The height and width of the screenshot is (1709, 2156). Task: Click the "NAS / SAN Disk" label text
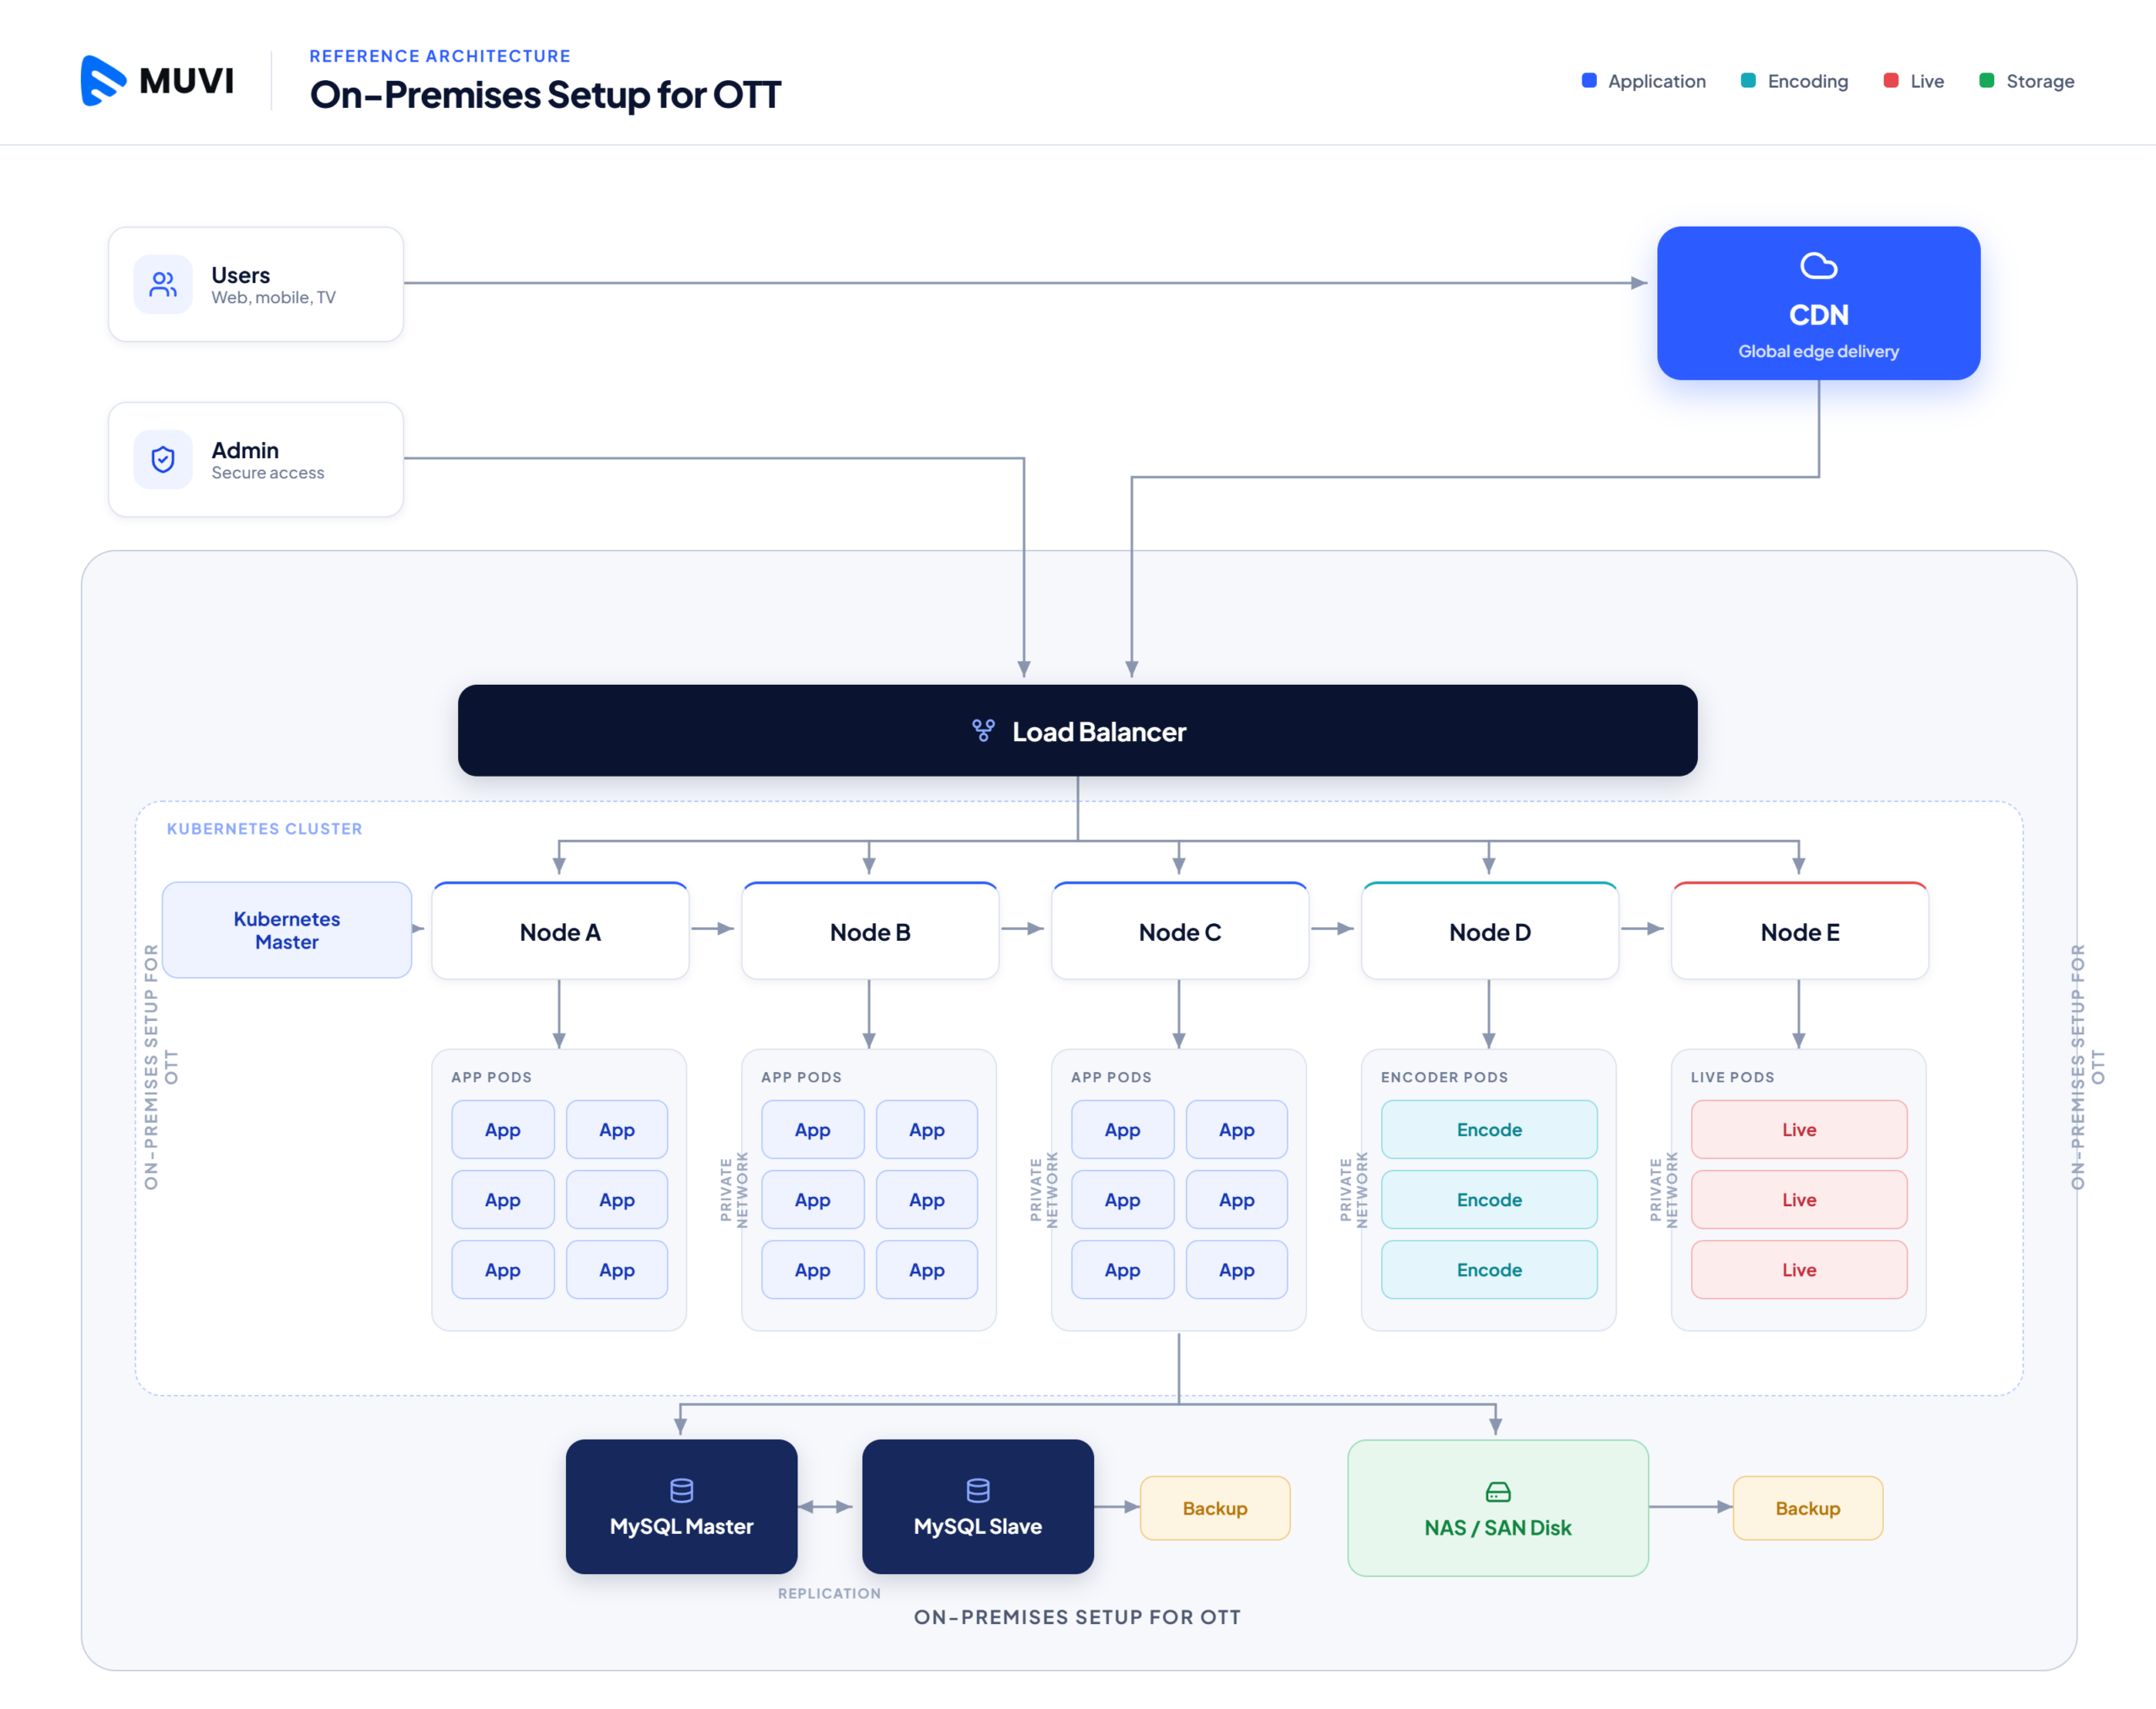pyautogui.click(x=1498, y=1527)
